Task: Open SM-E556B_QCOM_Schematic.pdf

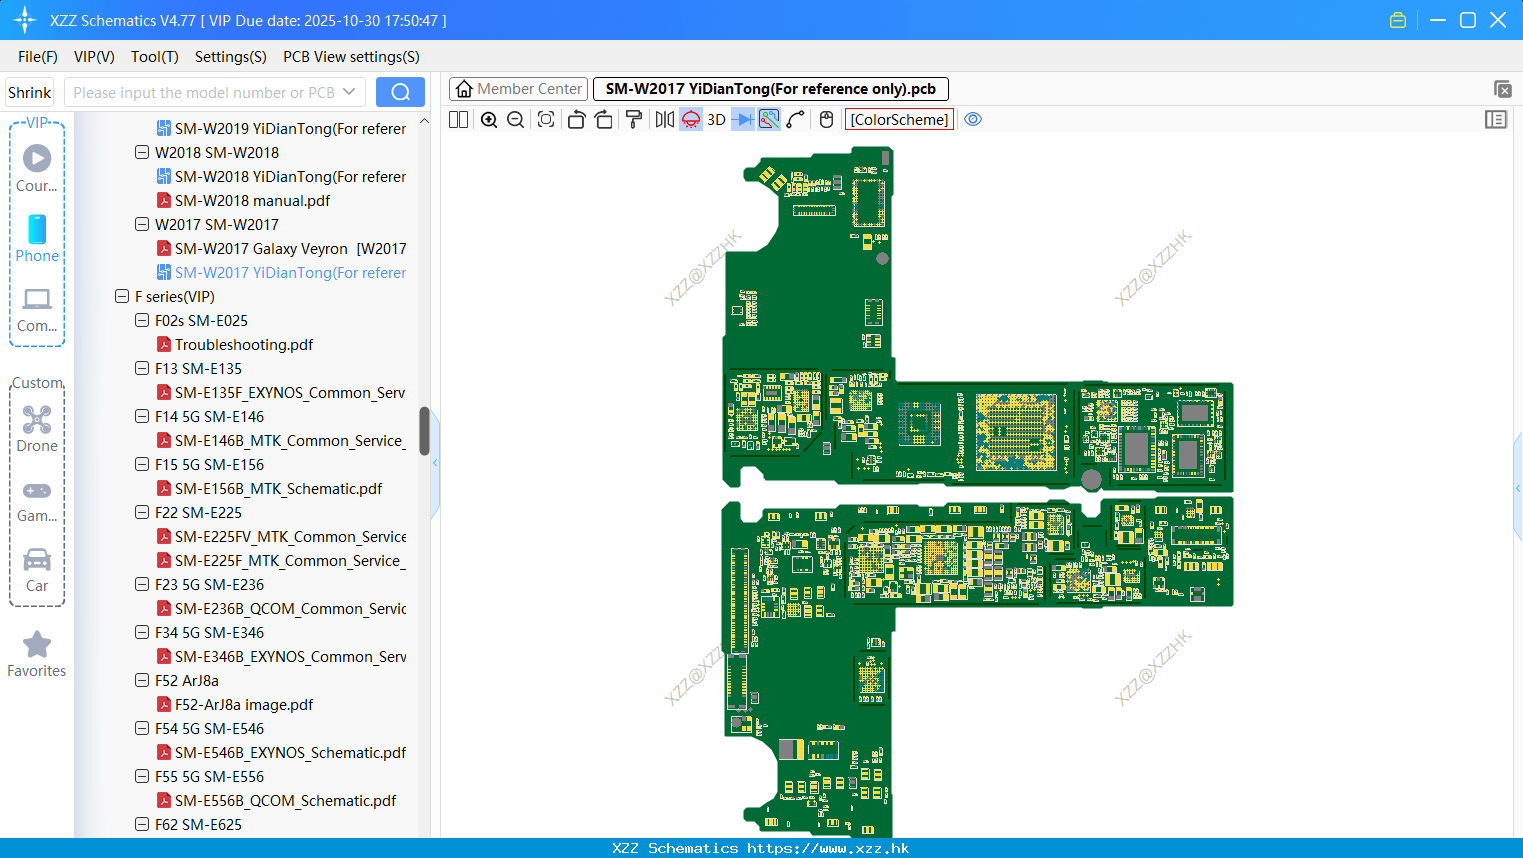Action: pyautogui.click(x=285, y=800)
